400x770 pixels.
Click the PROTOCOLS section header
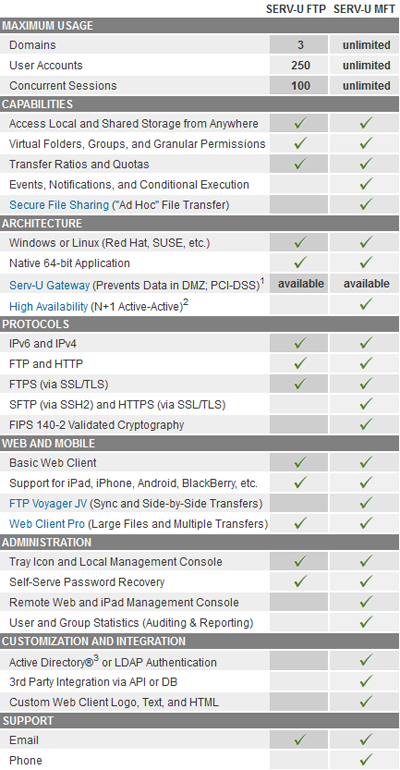click(200, 325)
